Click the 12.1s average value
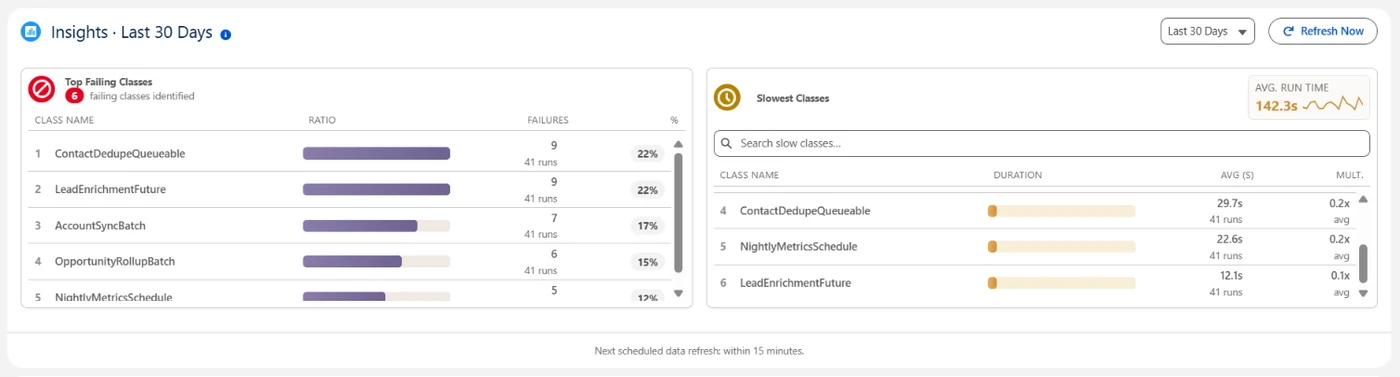1400x377 pixels. [x=1231, y=275]
